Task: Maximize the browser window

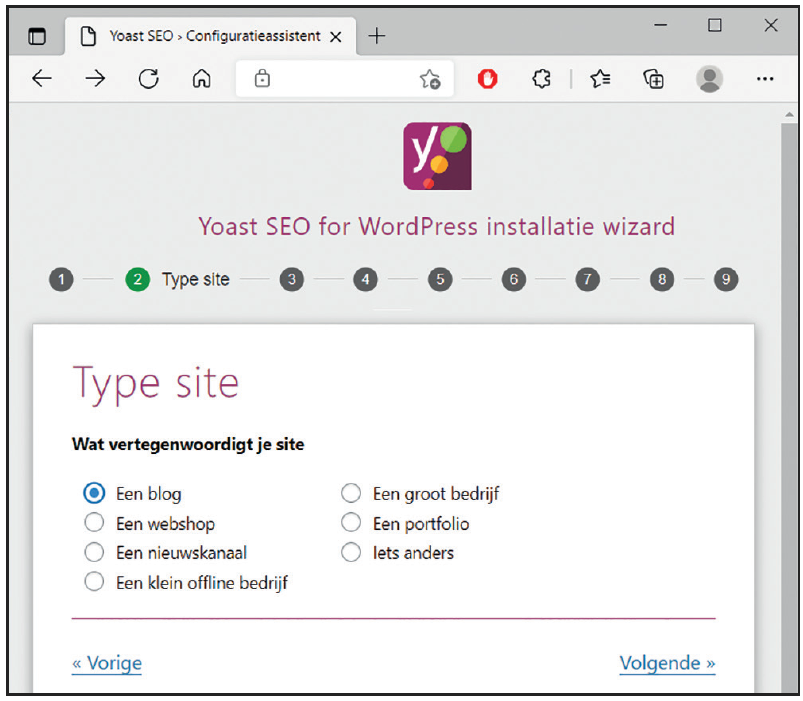Action: click(715, 25)
